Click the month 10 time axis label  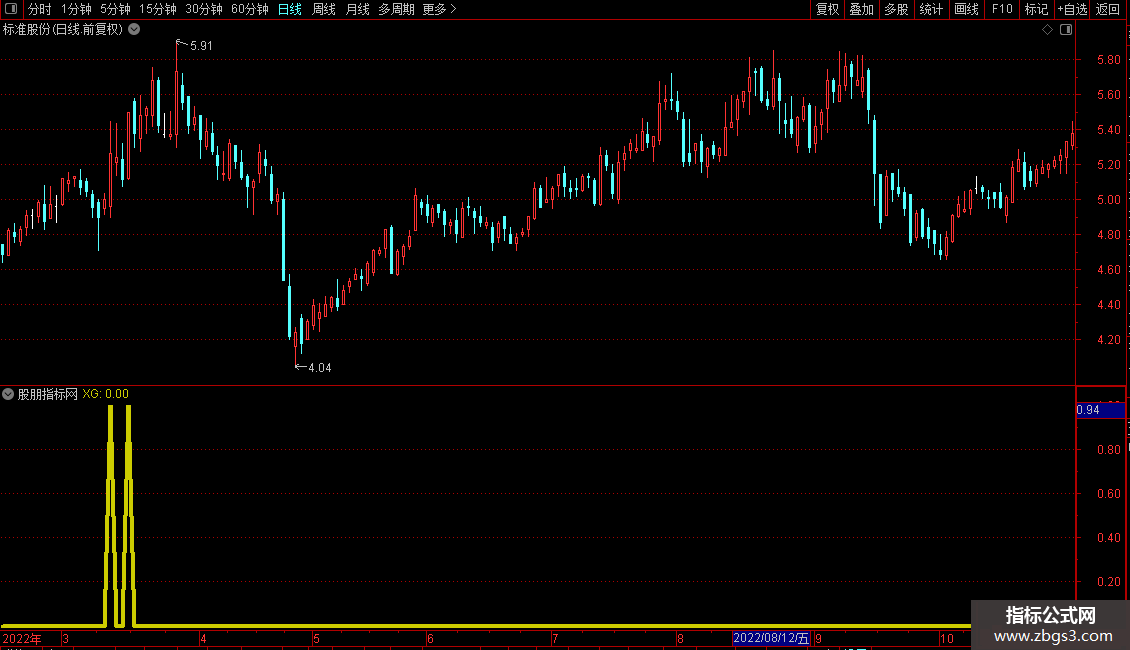(947, 638)
